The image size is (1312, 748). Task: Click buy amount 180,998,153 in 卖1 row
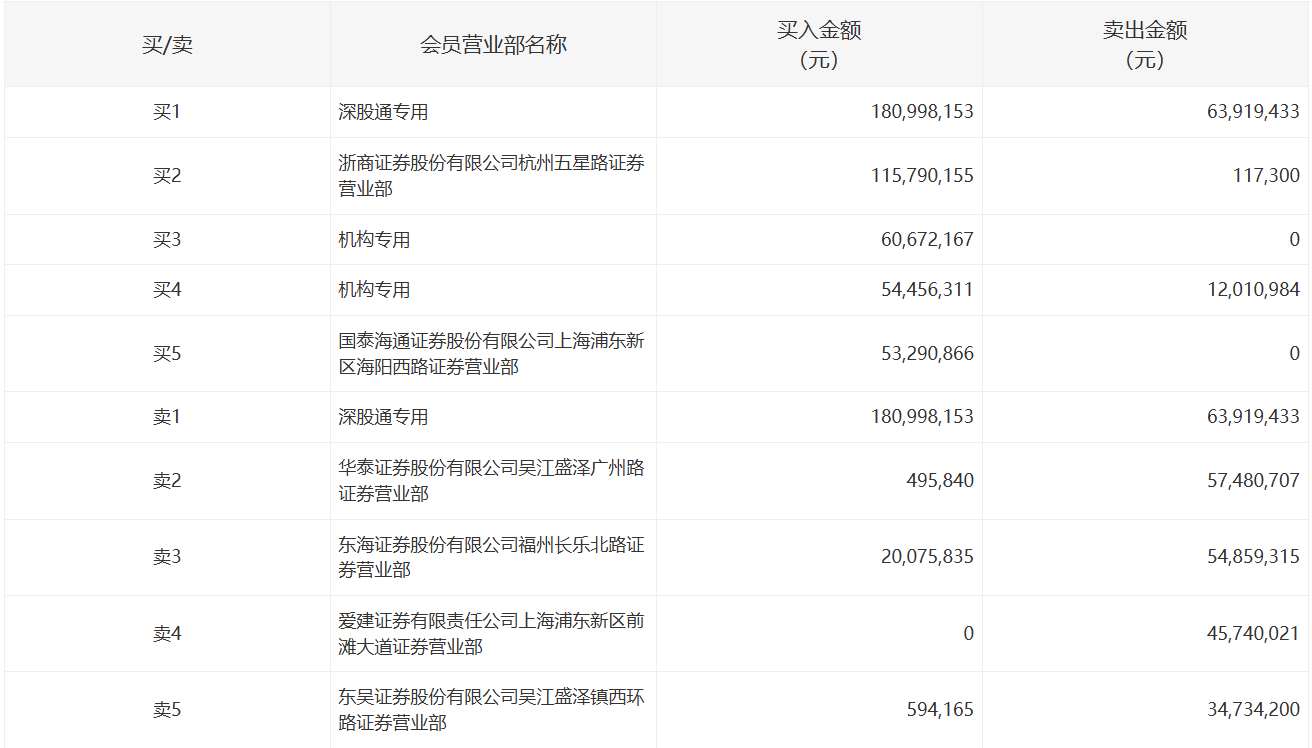click(x=922, y=417)
